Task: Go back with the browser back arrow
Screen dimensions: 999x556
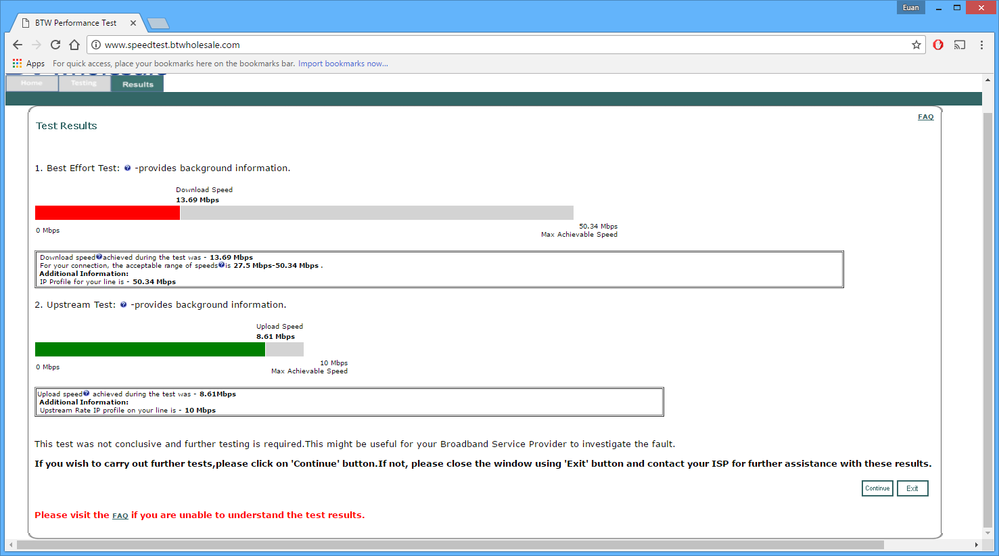Action: point(17,45)
